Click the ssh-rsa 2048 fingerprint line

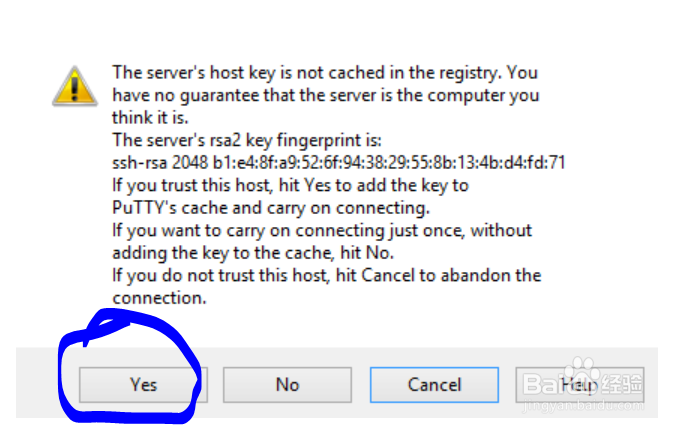(339, 162)
